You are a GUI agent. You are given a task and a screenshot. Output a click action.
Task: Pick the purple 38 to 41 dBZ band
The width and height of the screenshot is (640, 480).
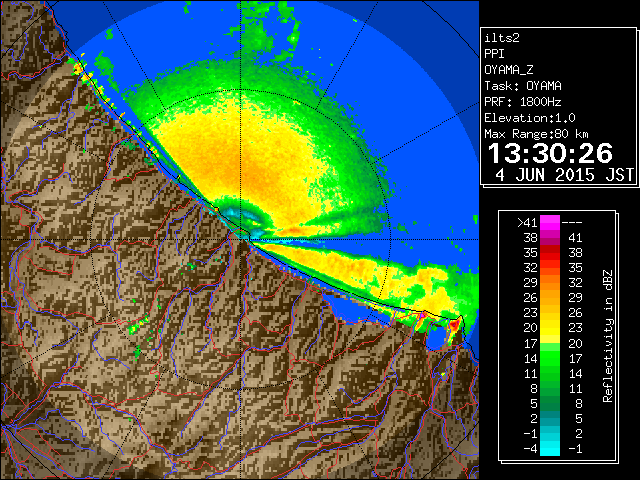[550, 238]
